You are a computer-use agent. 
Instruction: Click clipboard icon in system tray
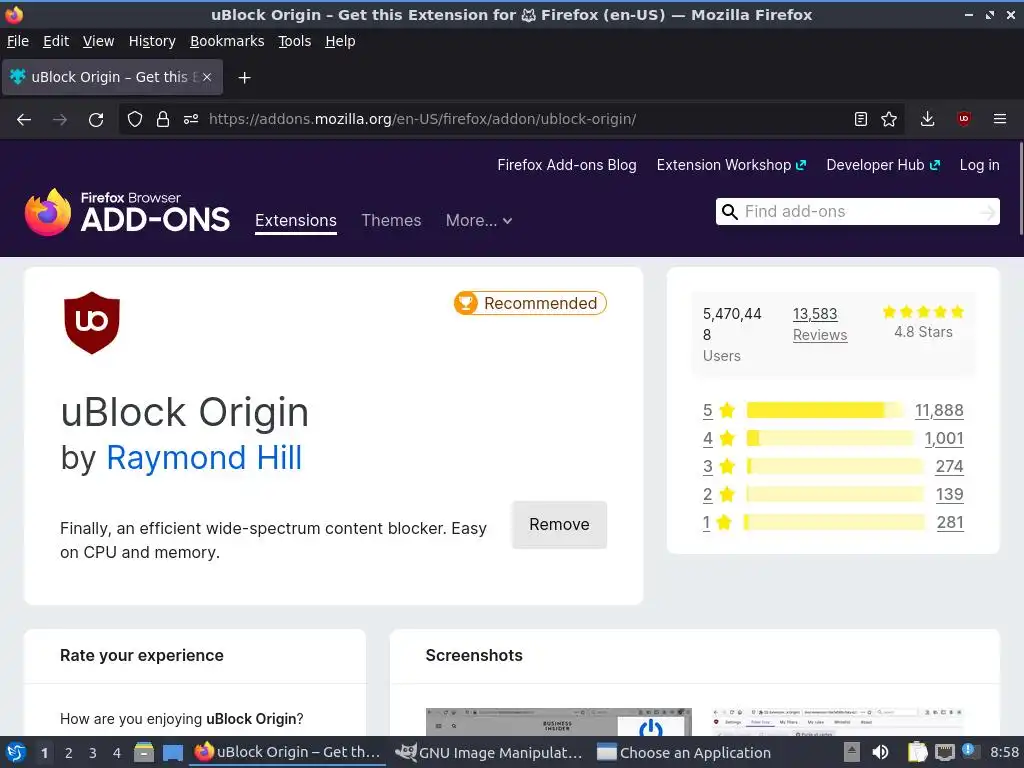tap(918, 752)
